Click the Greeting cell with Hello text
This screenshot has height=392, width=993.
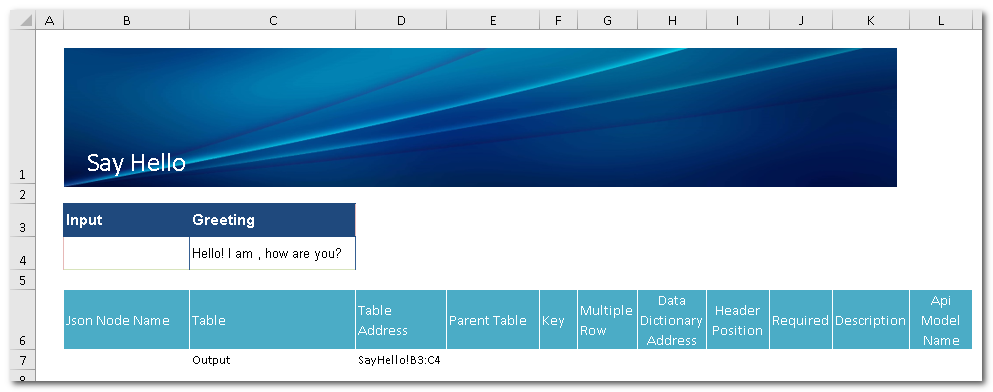[272, 253]
